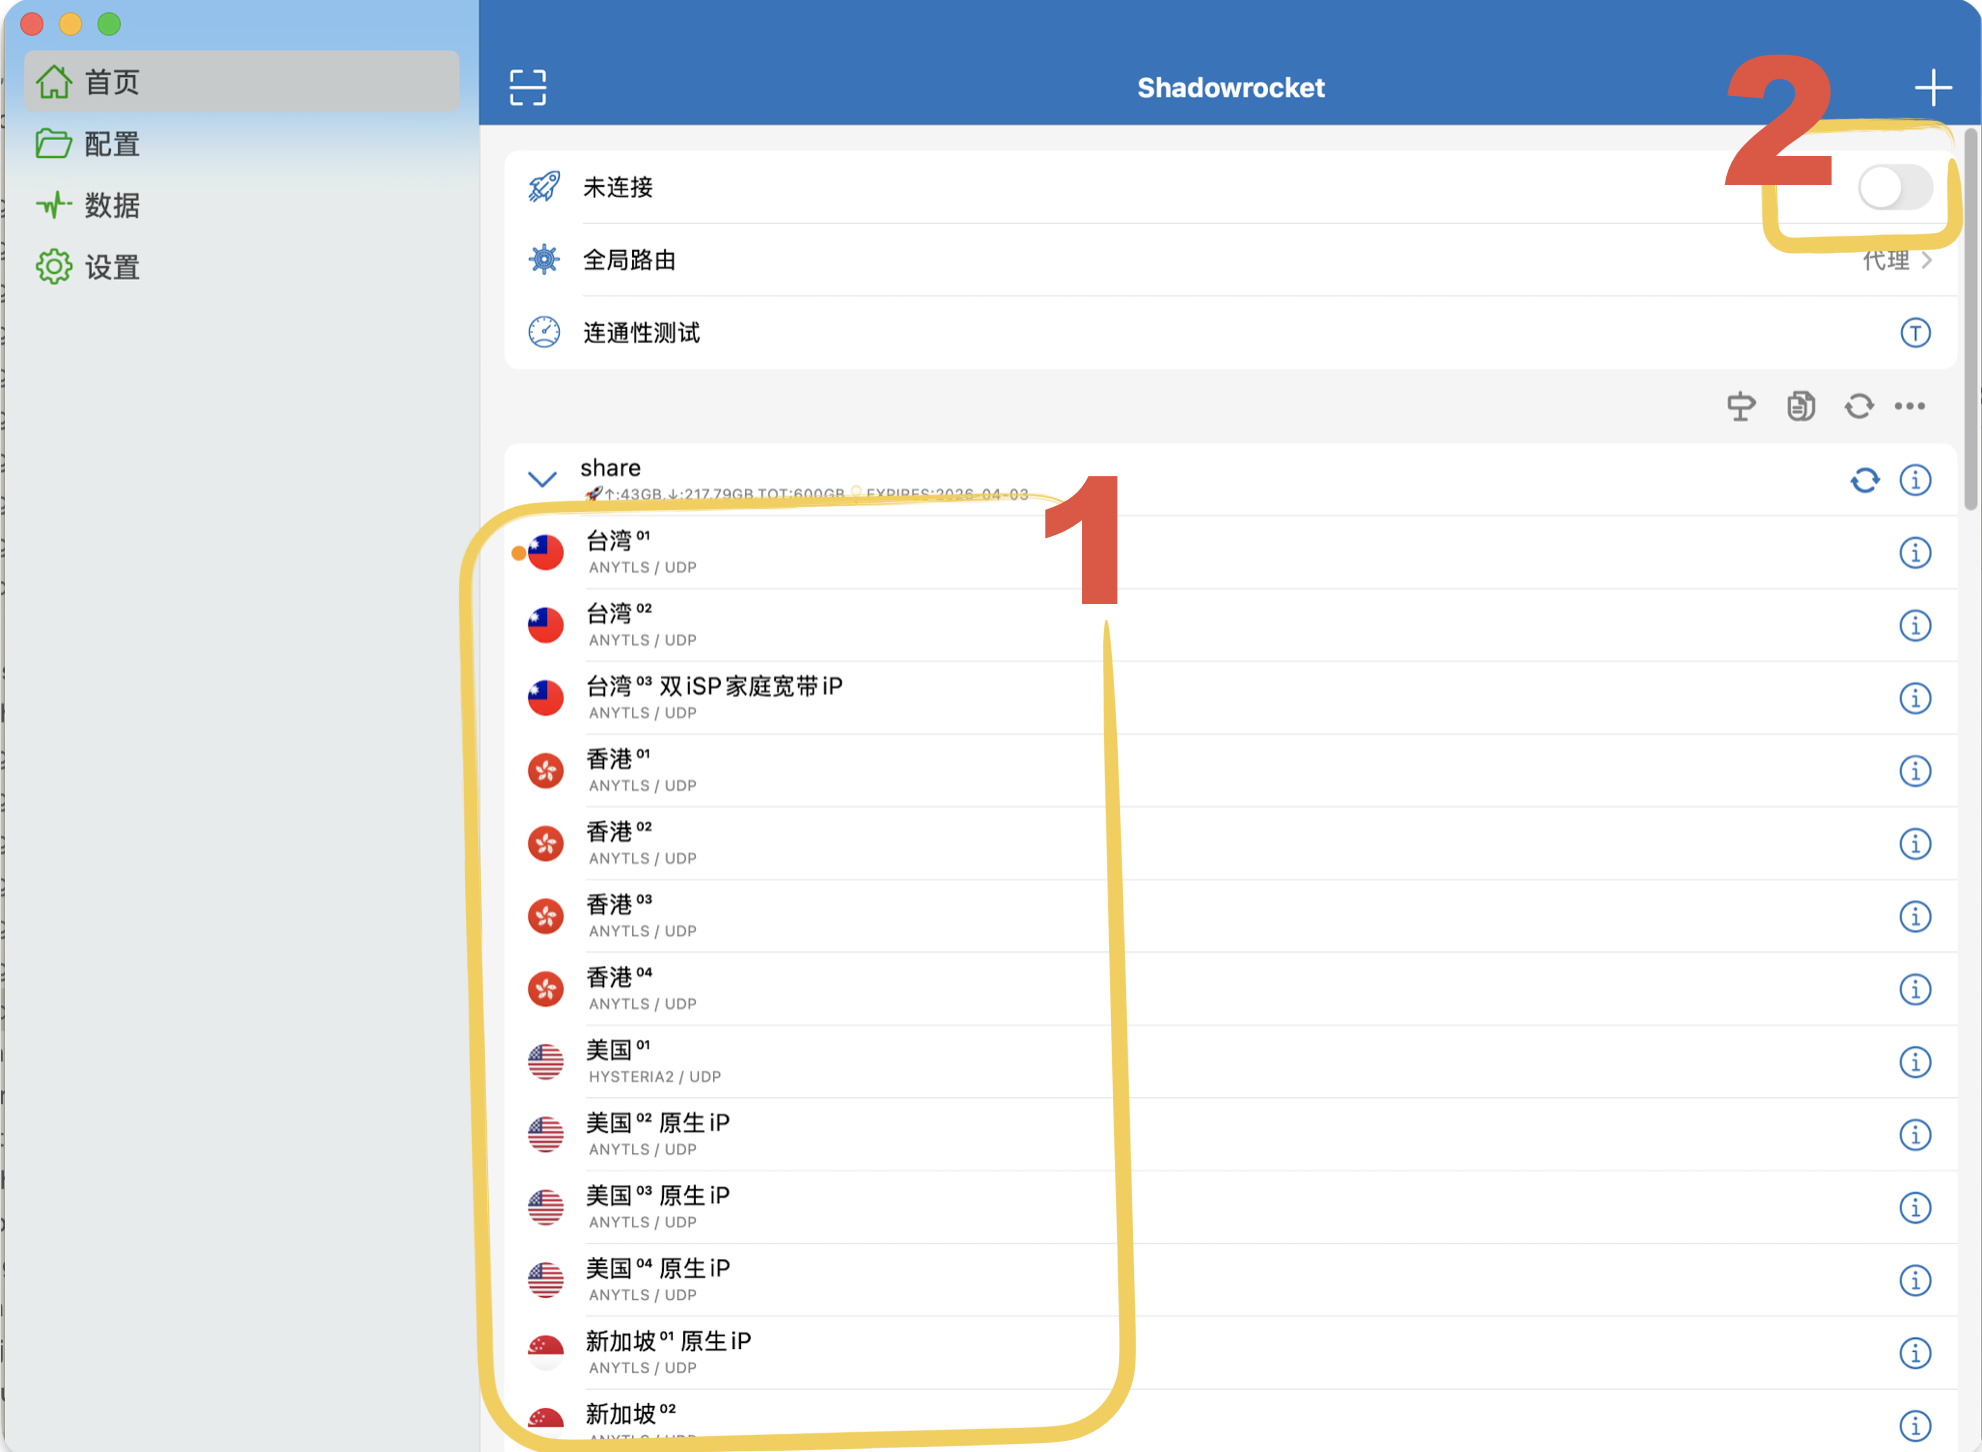Click the connectivity test T icon
The width and height of the screenshot is (1982, 1452).
(1914, 333)
